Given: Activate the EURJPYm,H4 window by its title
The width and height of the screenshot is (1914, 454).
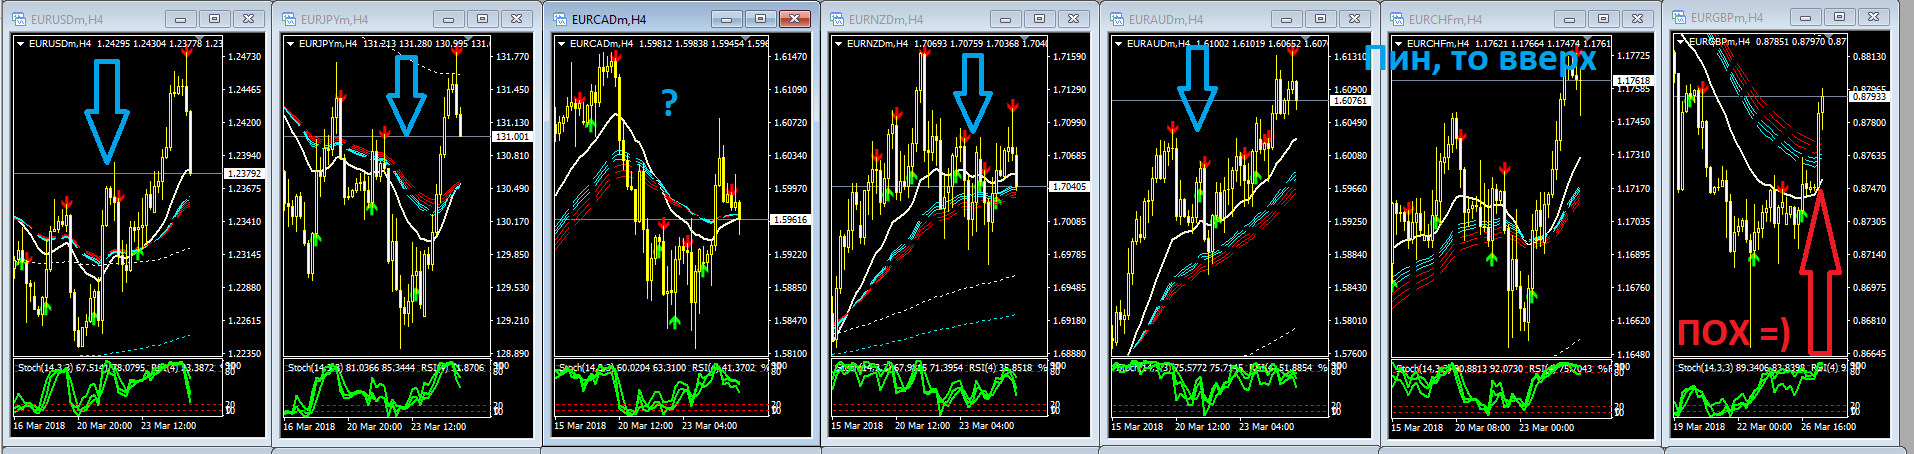Looking at the screenshot, I should [334, 20].
